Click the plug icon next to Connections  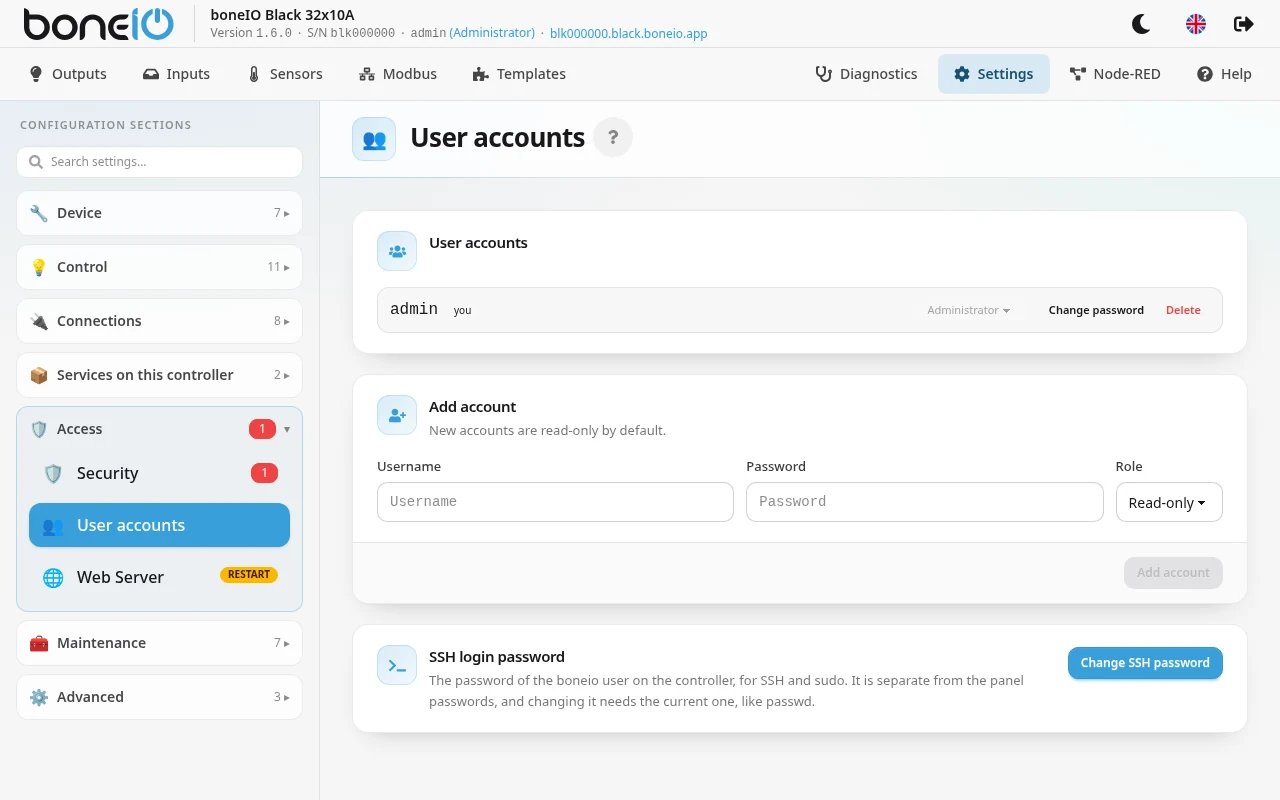[39, 321]
